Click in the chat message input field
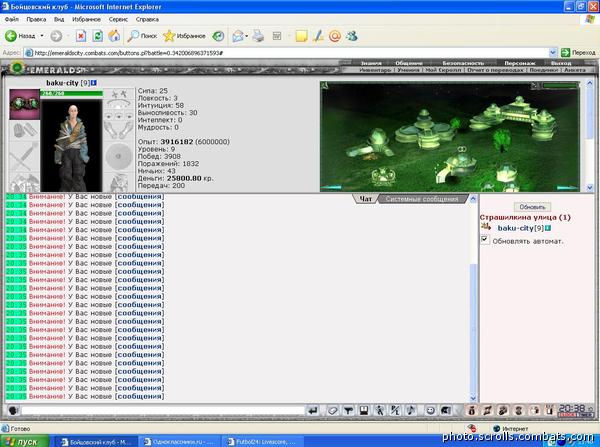Screen dimensions: 600x447 click(163, 411)
